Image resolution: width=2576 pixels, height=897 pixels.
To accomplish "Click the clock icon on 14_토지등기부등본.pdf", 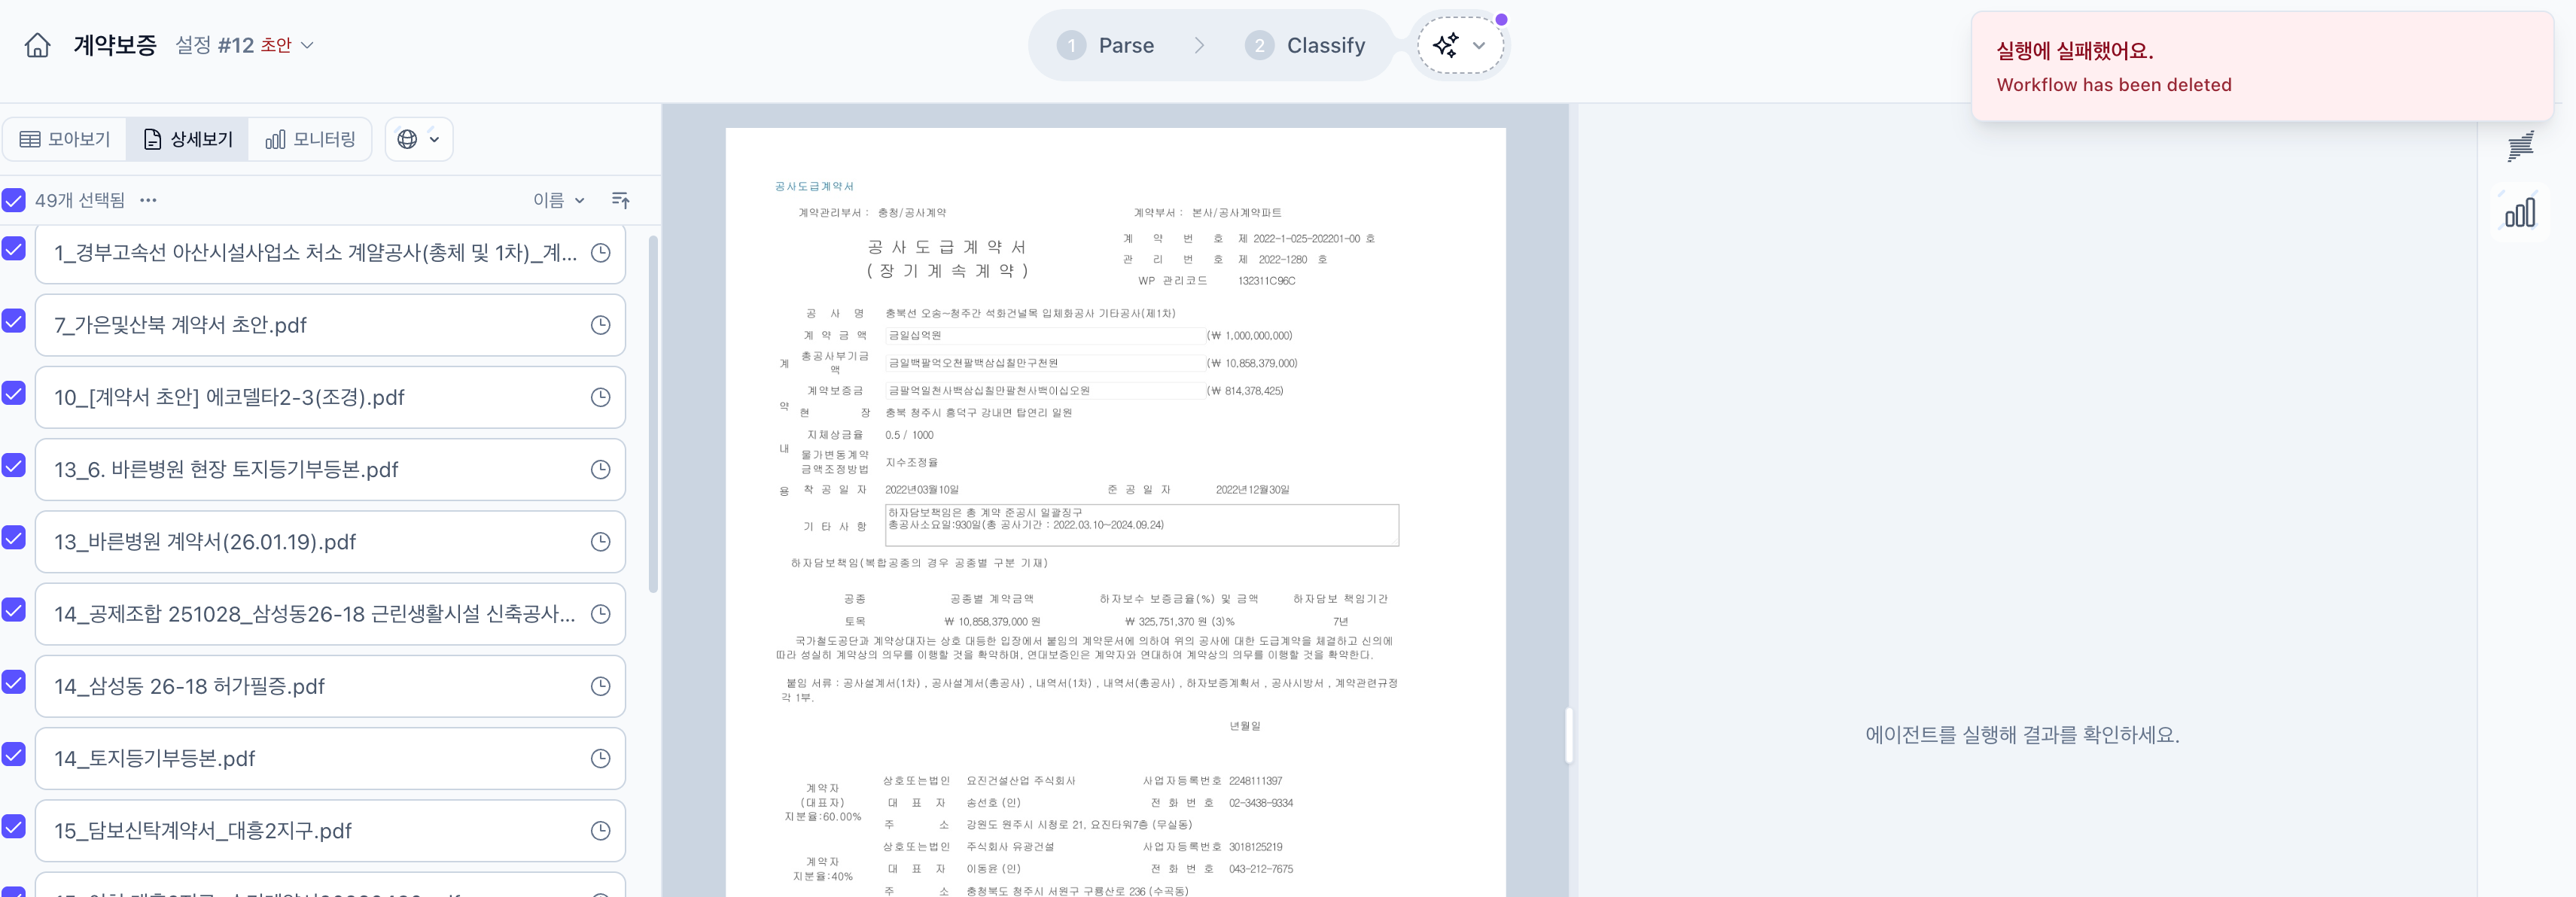I will (600, 758).
